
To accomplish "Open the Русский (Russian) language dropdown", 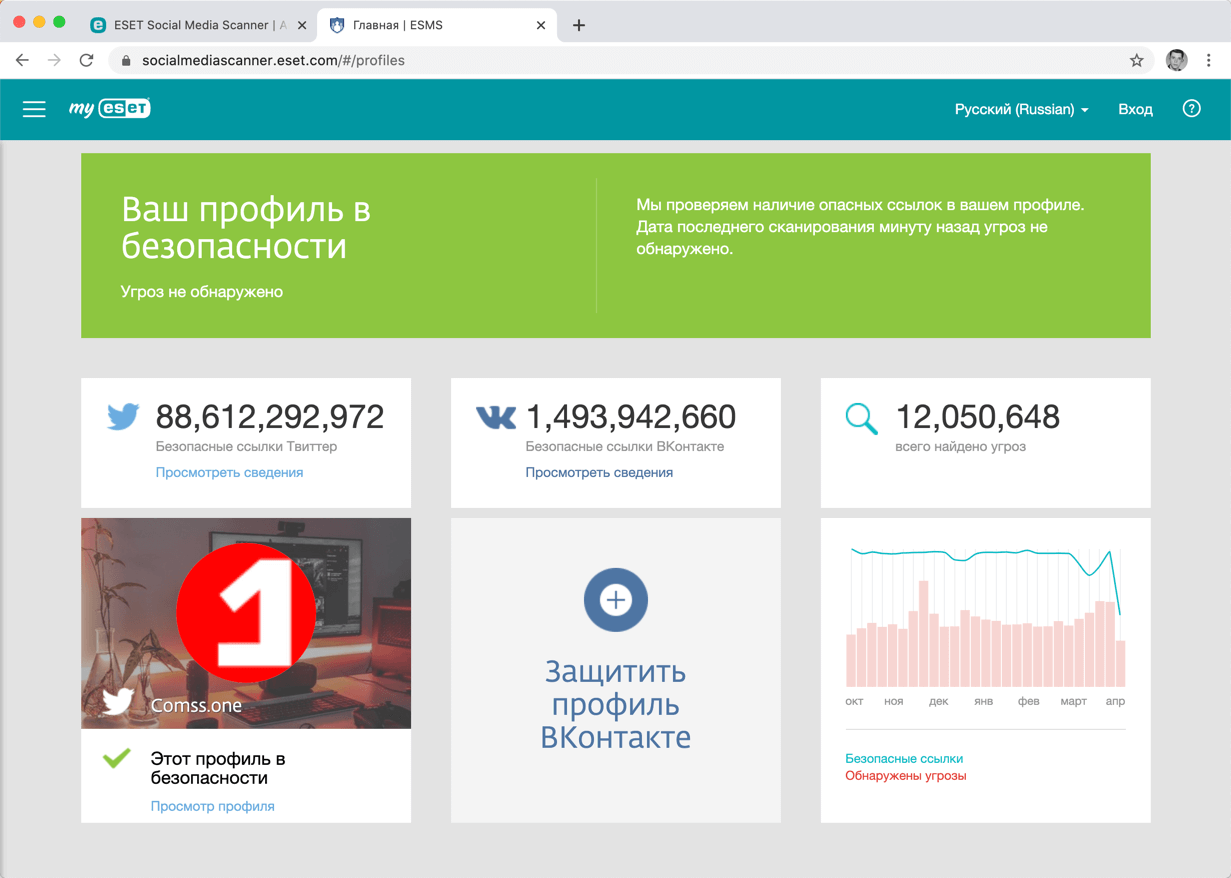I will coord(1022,109).
